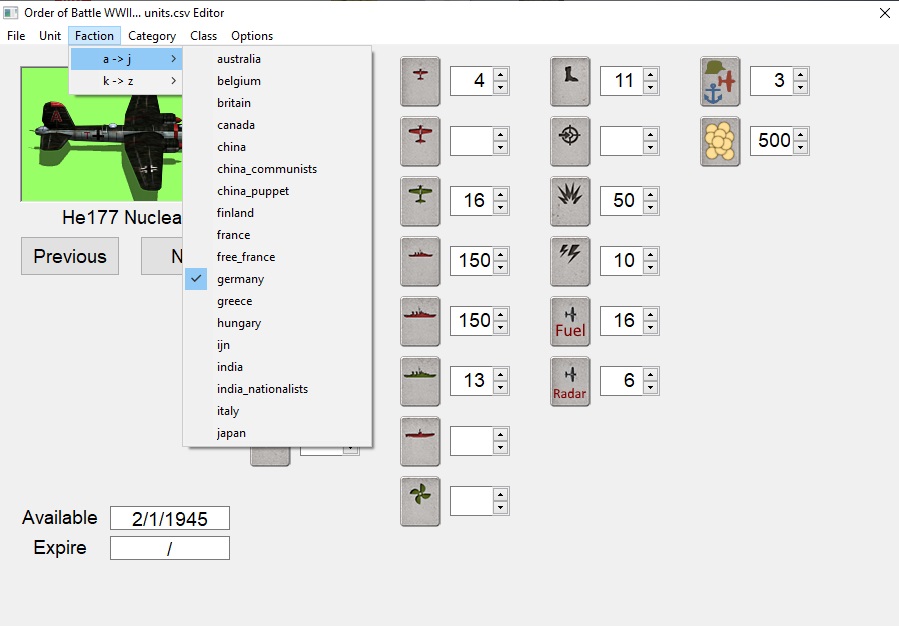The width and height of the screenshot is (899, 626).
Task: Click the boot movement icon
Action: pyautogui.click(x=570, y=81)
